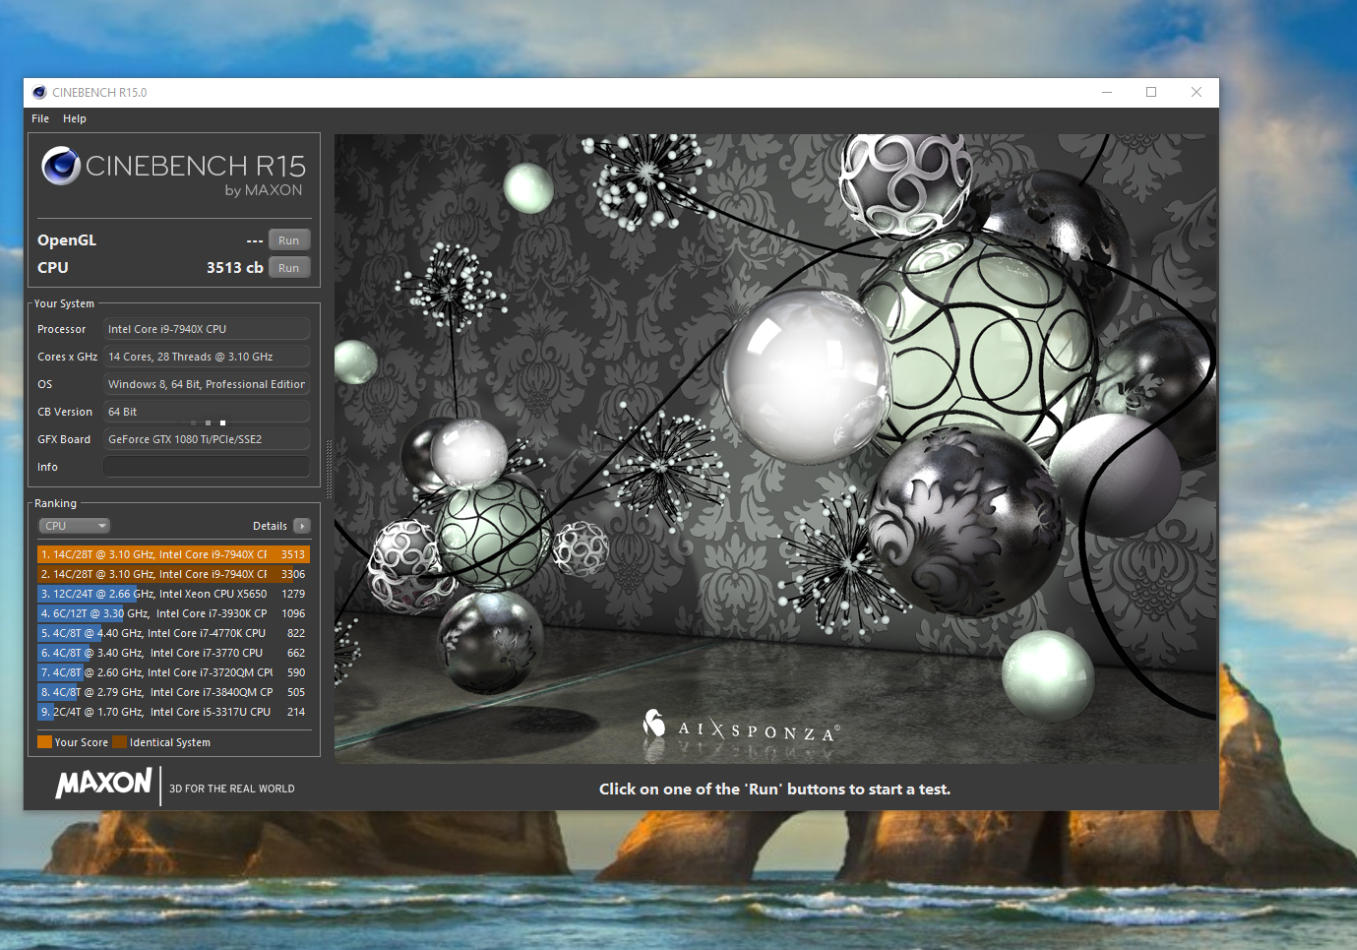
Task: Expand ranking Details arrow button
Action: tap(302, 526)
